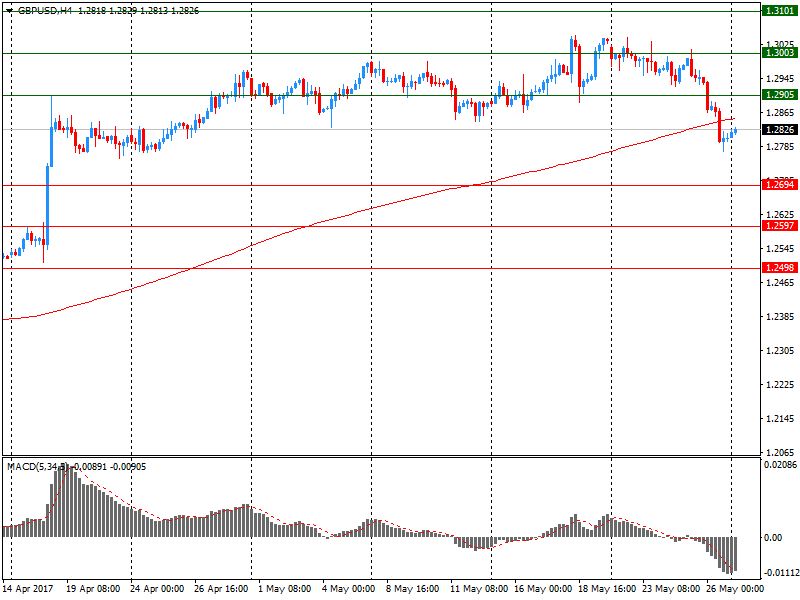Click the 1.2465 price scale value
This screenshot has width=800, height=600.
point(781,283)
